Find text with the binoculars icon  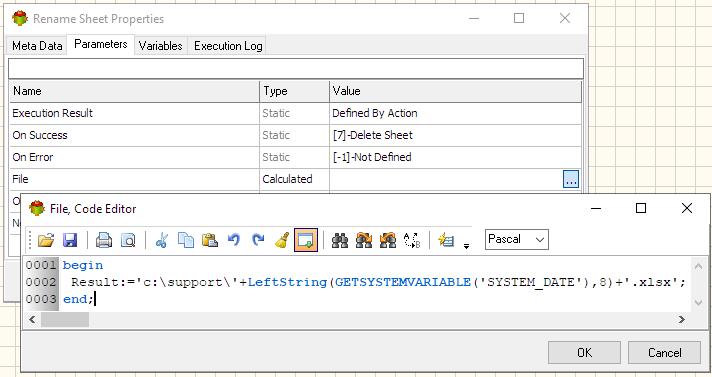point(340,240)
